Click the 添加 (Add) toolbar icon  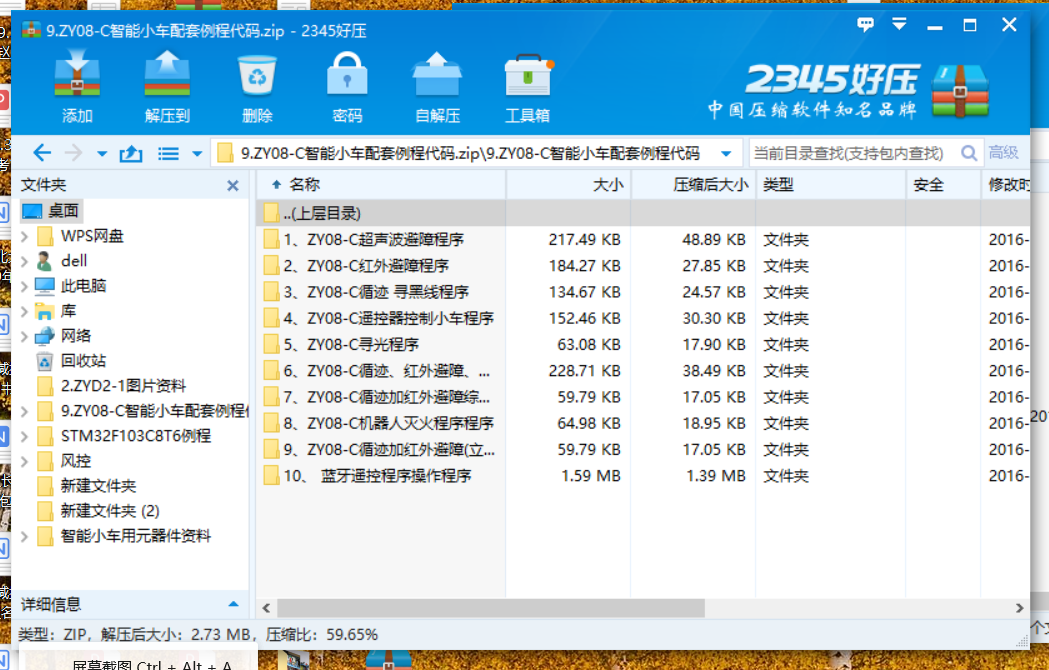click(x=77, y=74)
